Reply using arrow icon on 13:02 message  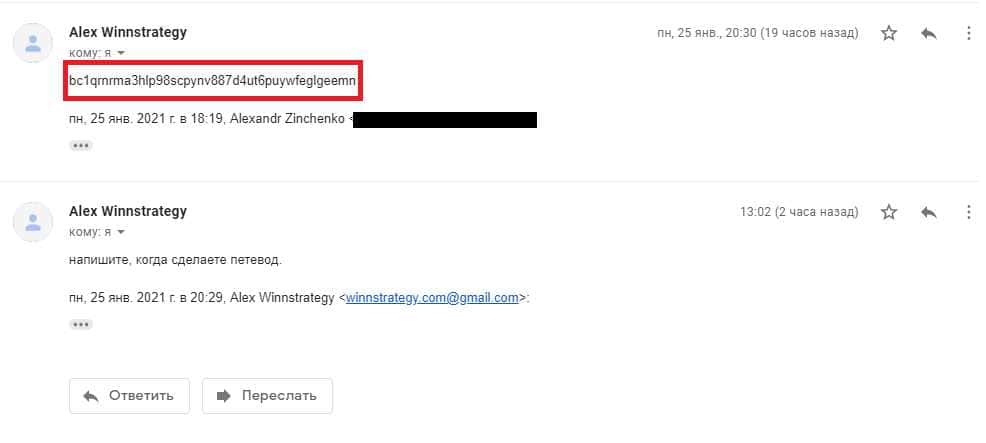click(929, 212)
